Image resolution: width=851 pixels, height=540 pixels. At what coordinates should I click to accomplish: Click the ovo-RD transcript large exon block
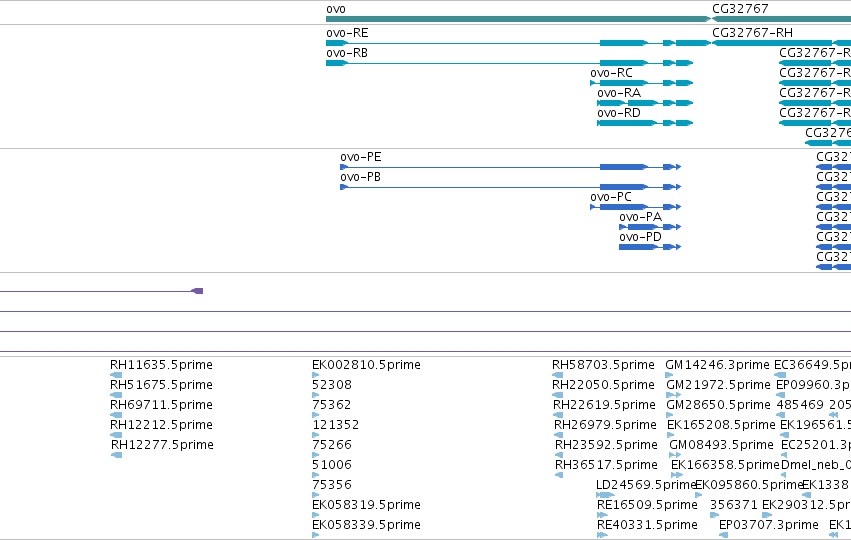tap(626, 123)
